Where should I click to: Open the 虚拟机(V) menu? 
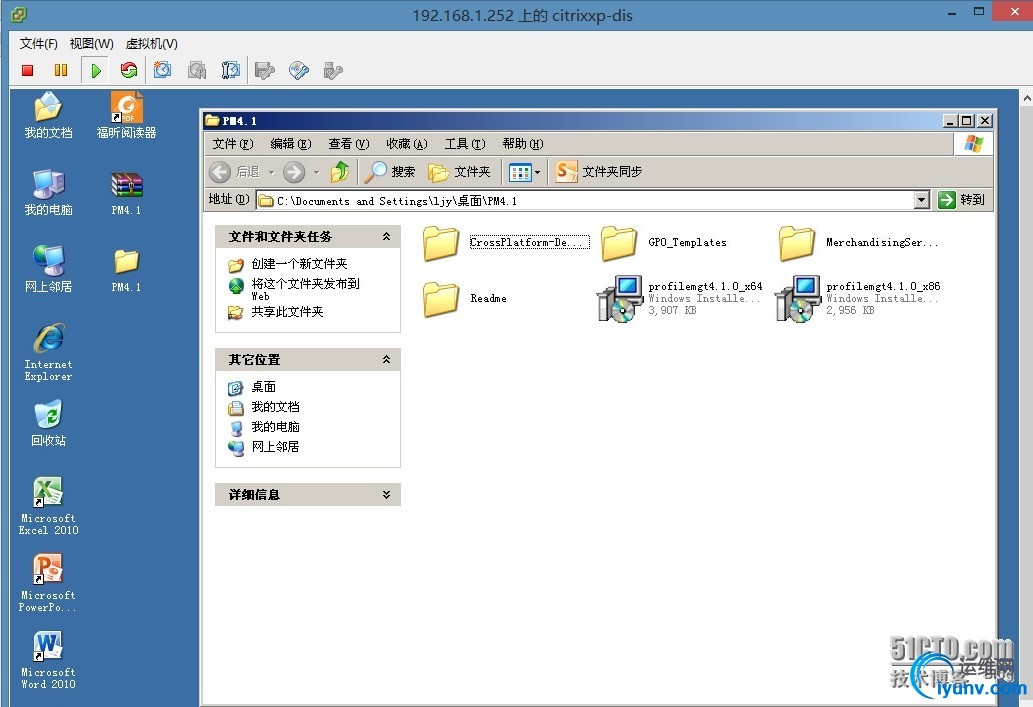tap(152, 43)
